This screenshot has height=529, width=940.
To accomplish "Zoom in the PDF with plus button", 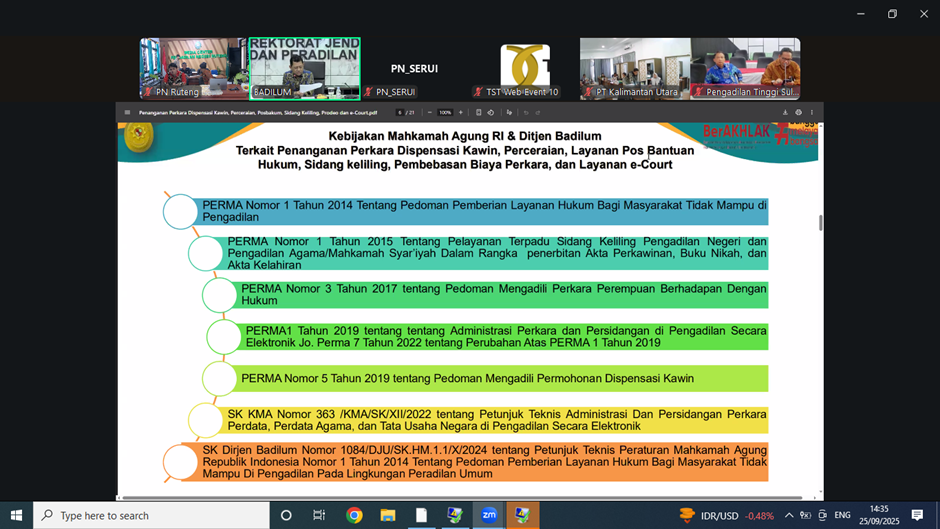I will [x=460, y=113].
